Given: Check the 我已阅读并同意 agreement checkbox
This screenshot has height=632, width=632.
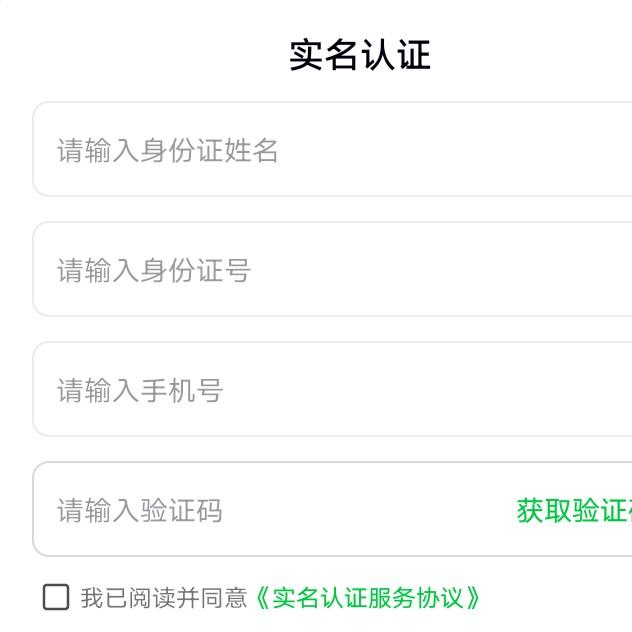Looking at the screenshot, I should pos(56,597).
